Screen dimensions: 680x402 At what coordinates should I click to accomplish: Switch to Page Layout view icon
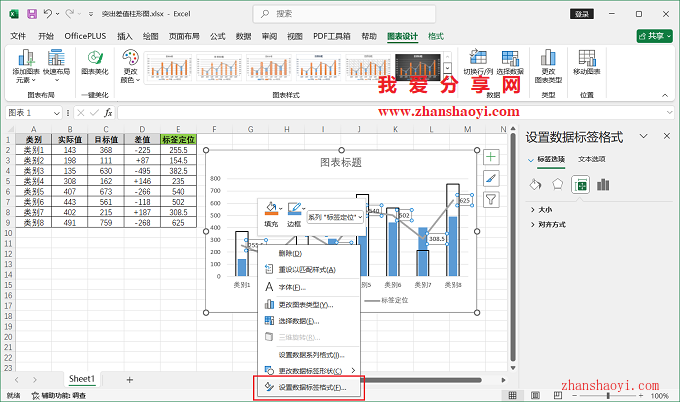pyautogui.click(x=536, y=395)
